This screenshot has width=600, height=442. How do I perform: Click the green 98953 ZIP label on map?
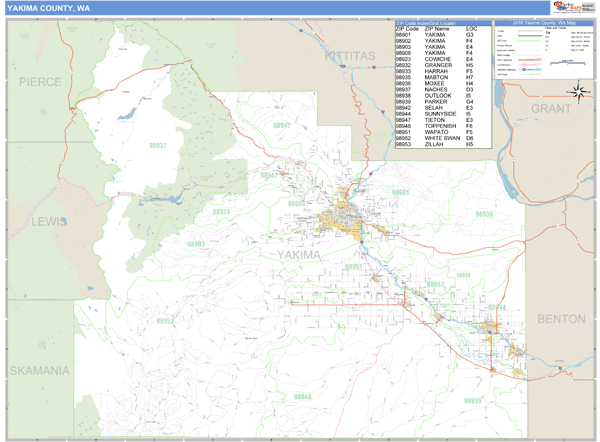(x=435, y=284)
